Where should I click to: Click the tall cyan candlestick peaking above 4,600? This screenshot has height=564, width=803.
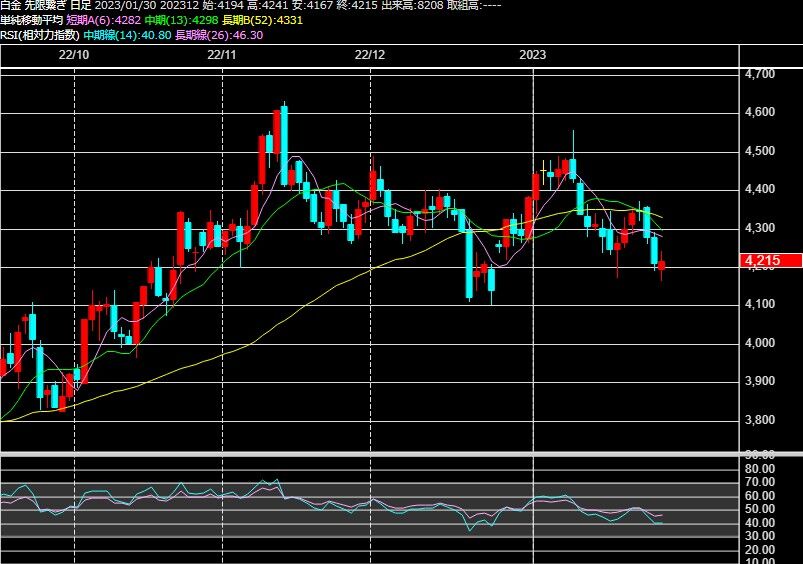click(x=284, y=145)
